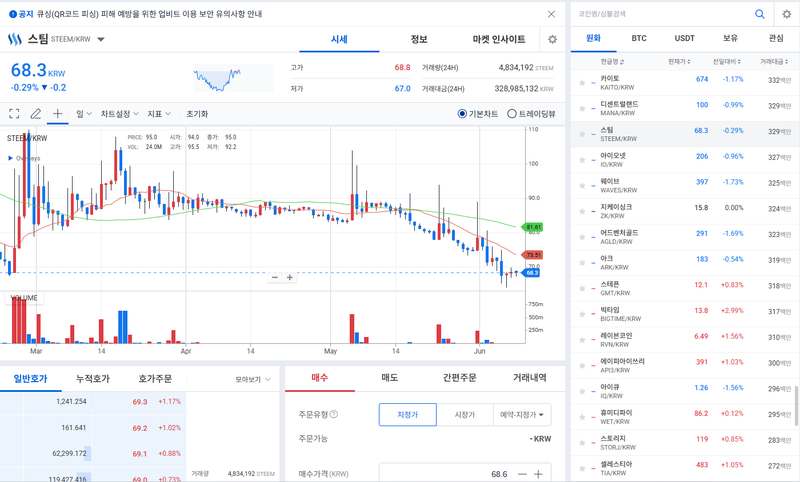
Task: Open the 모아보기 dropdown
Action: click(x=253, y=379)
